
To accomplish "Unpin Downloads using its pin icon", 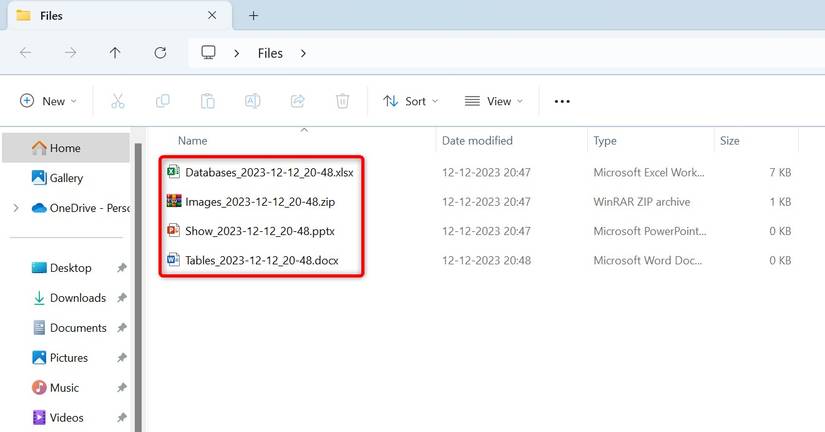I will pos(122,298).
